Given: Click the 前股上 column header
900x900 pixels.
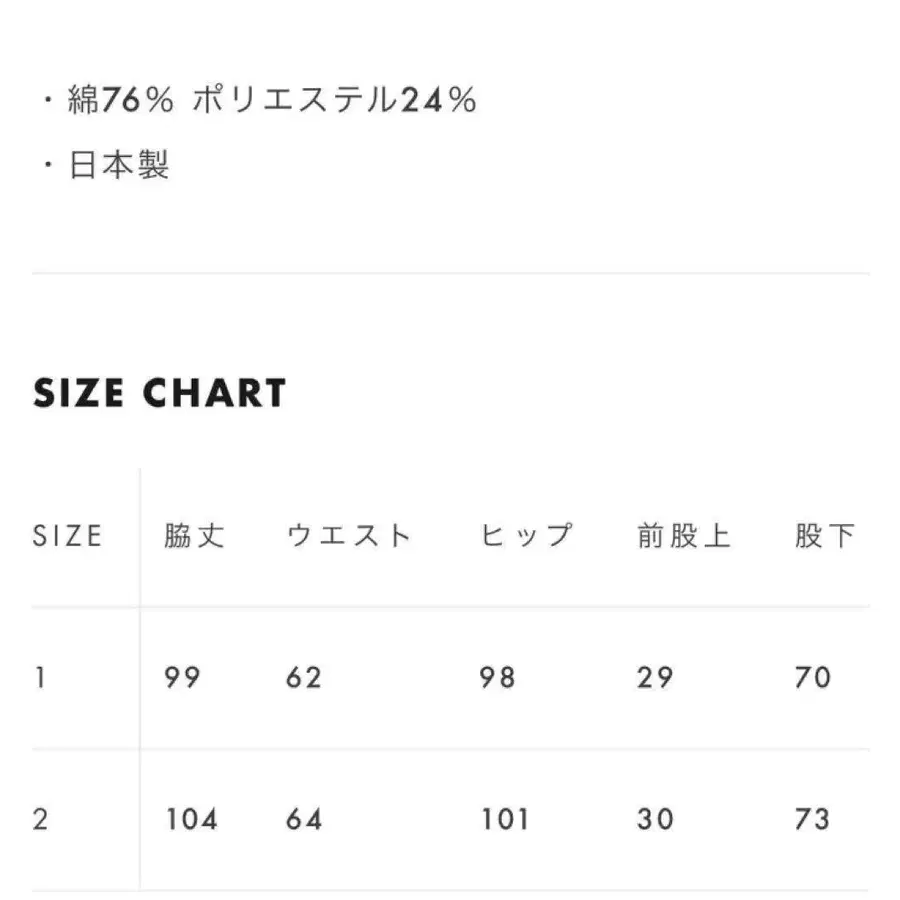Looking at the screenshot, I should (684, 536).
